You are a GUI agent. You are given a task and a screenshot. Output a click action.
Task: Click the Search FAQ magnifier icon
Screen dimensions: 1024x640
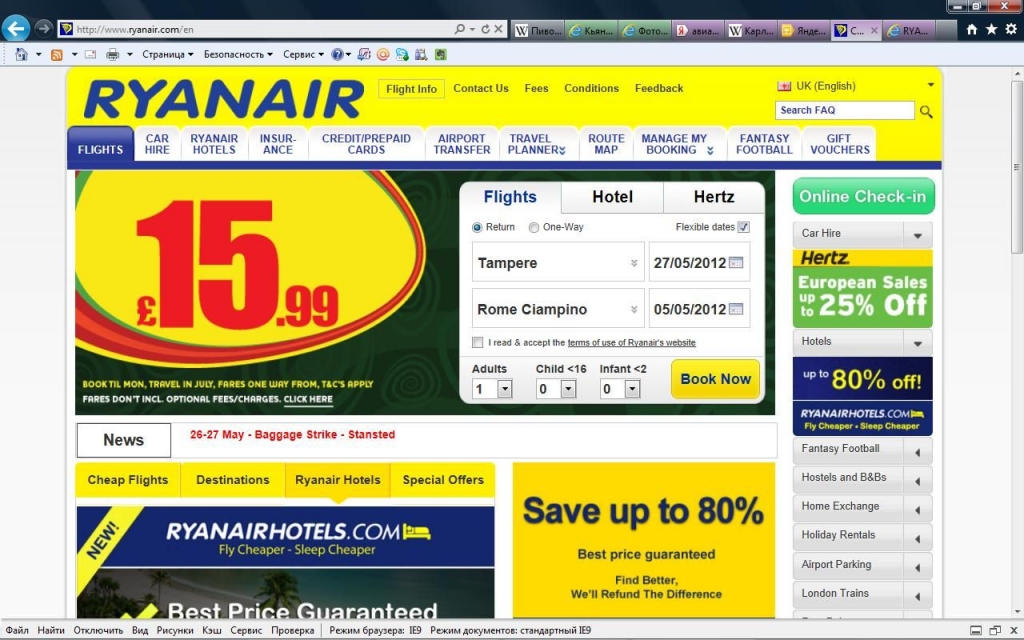coord(926,112)
